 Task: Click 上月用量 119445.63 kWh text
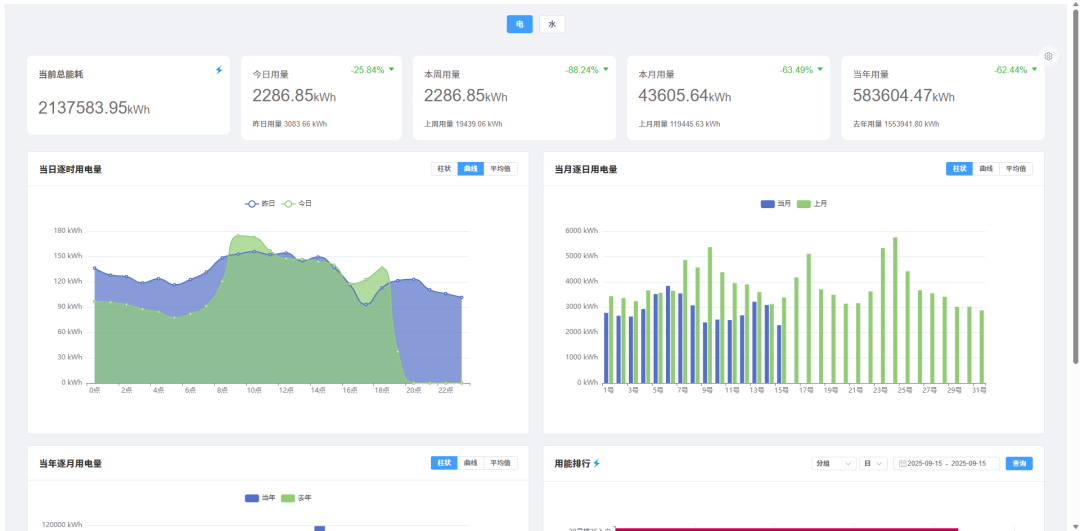pos(679,125)
